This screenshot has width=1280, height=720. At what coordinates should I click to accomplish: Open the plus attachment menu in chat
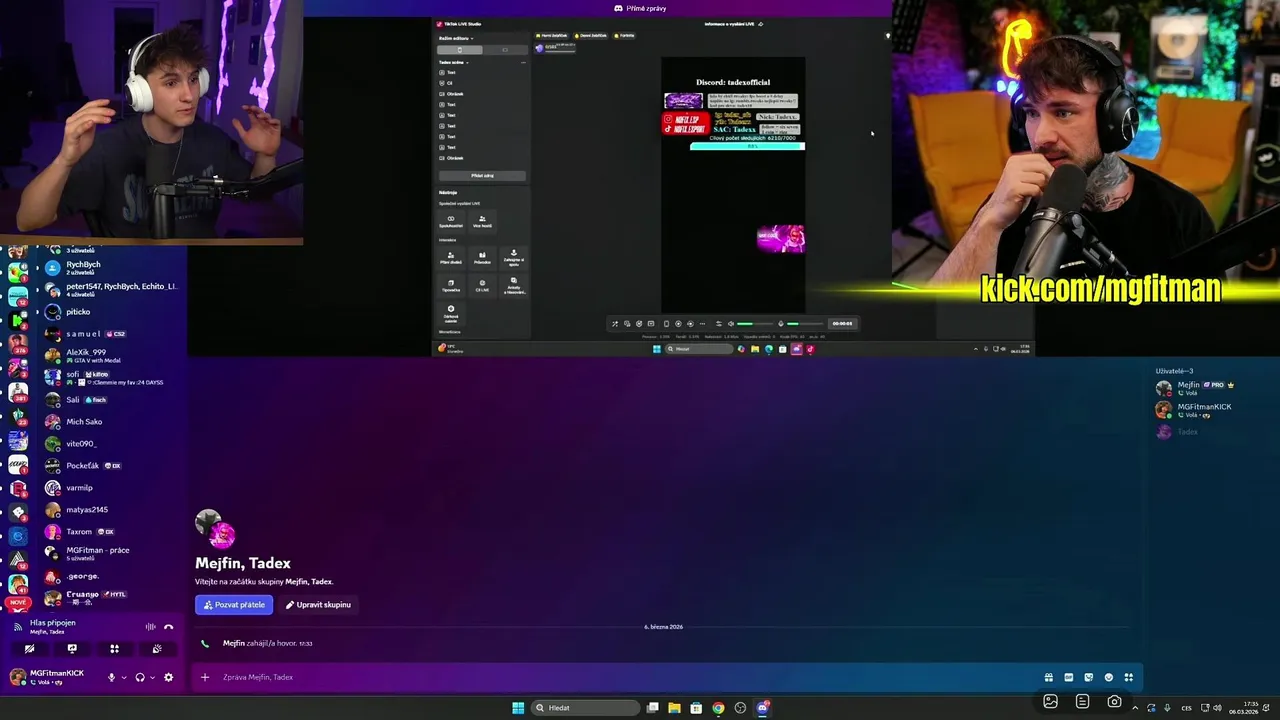tap(205, 677)
